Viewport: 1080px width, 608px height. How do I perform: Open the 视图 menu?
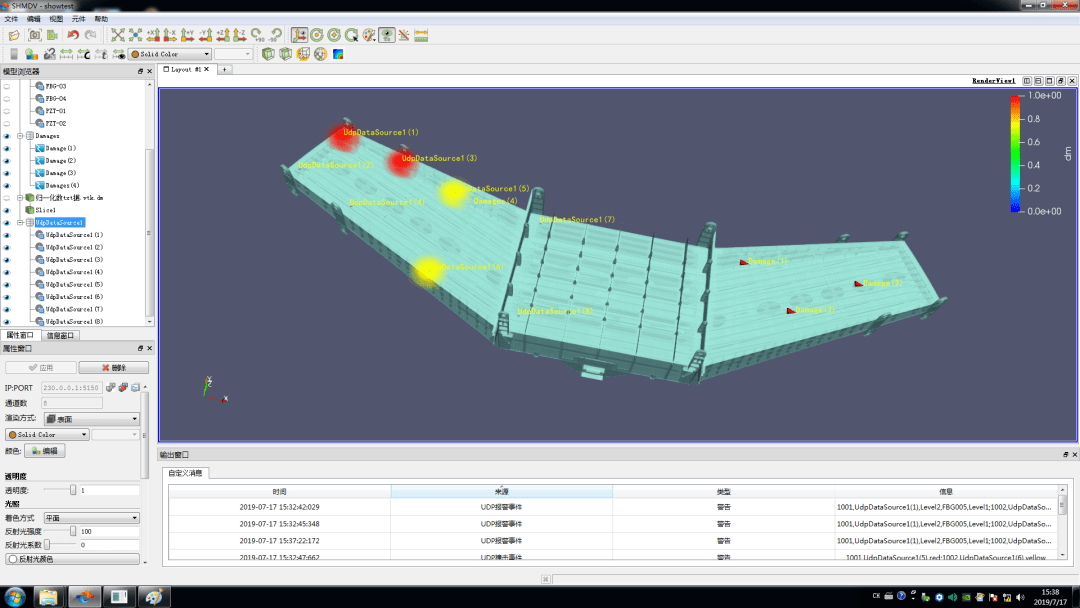coord(56,19)
